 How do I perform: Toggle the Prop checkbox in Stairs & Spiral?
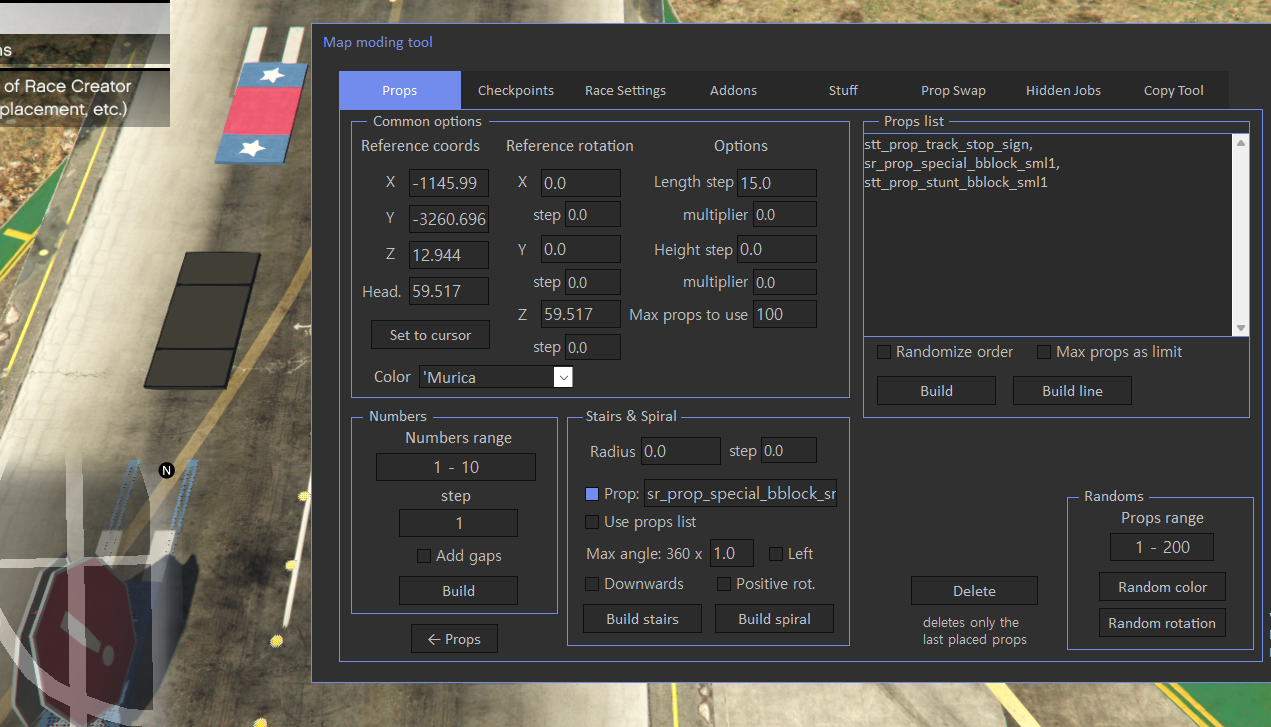click(x=592, y=494)
